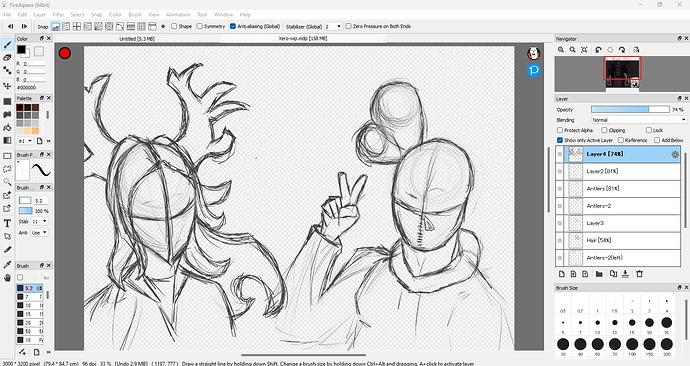This screenshot has height=366, width=690.
Task: Open the Layer menu
Action: [40, 15]
